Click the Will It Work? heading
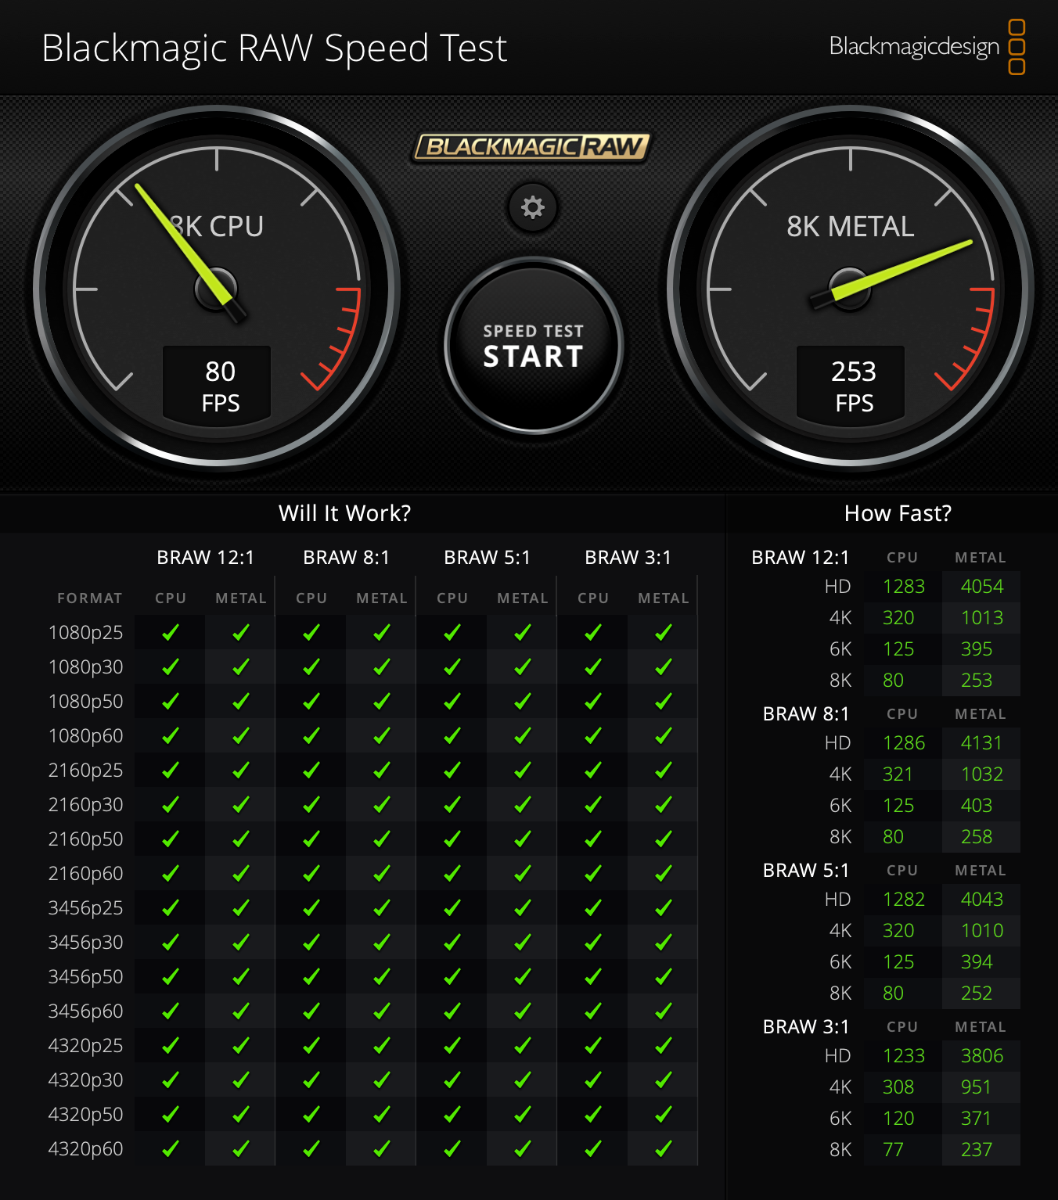Viewport: 1058px width, 1200px height. pos(345,514)
